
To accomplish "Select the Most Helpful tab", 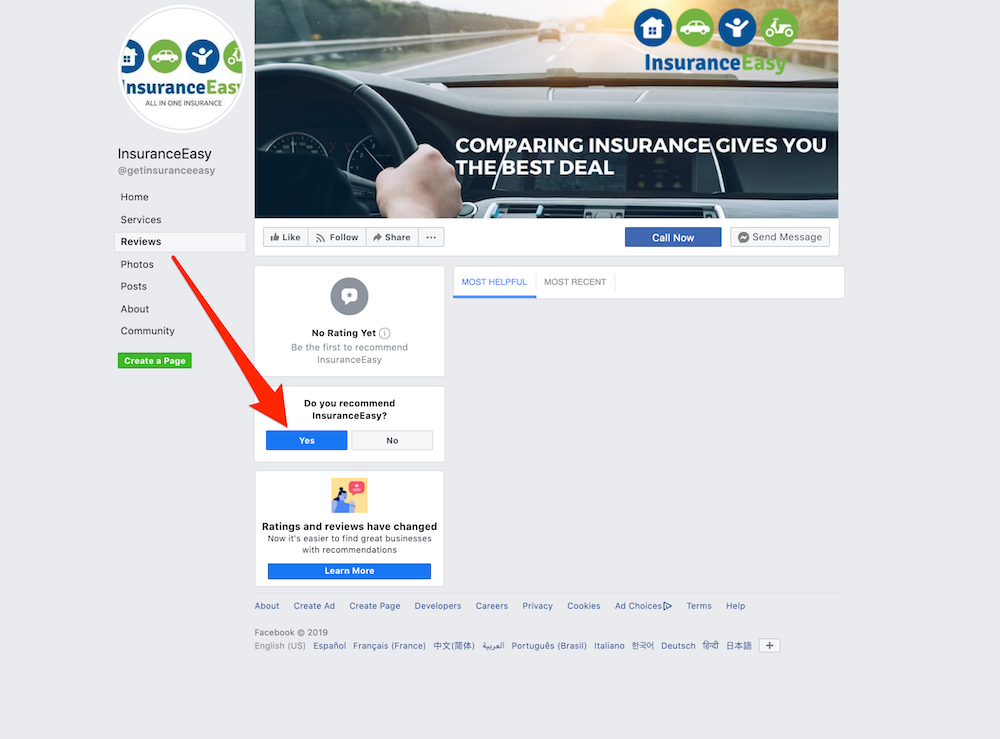I will (494, 282).
